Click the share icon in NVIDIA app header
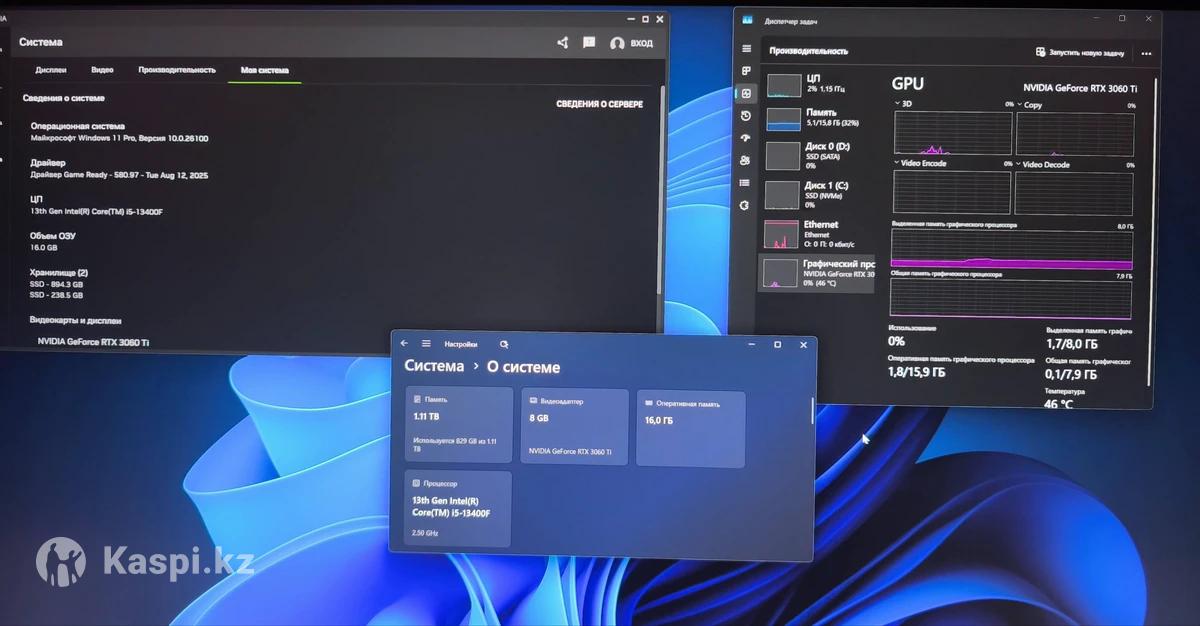 (x=562, y=43)
